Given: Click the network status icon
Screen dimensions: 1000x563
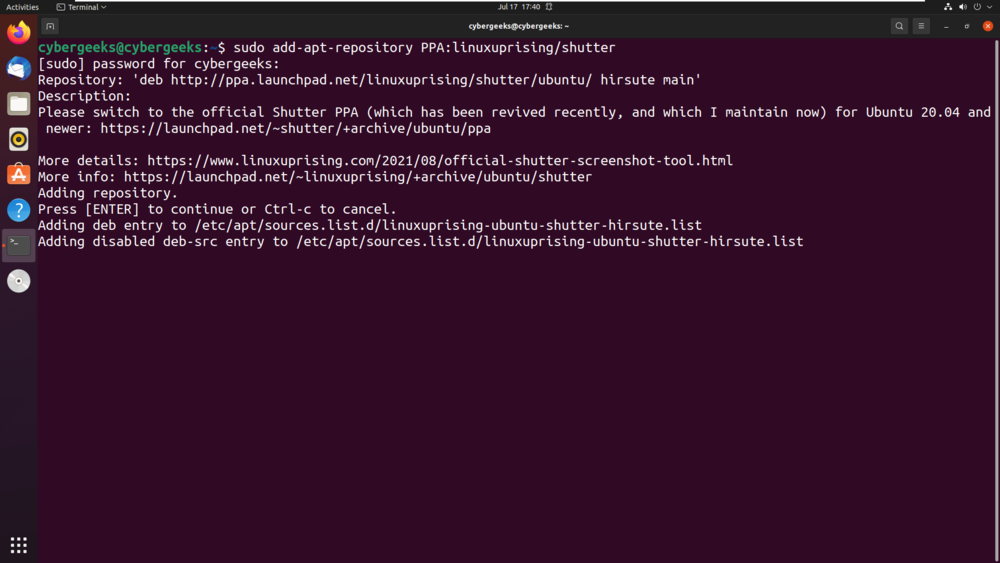Looking at the screenshot, I should coord(948,7).
